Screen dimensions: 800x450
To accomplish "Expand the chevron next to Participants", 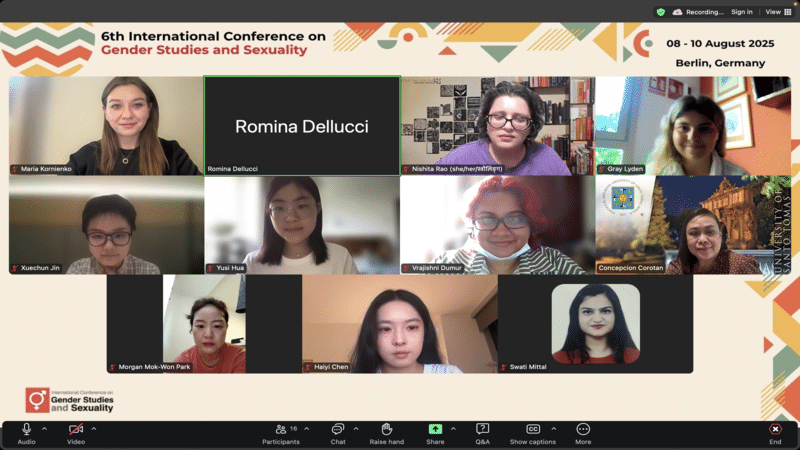I will pos(307,428).
